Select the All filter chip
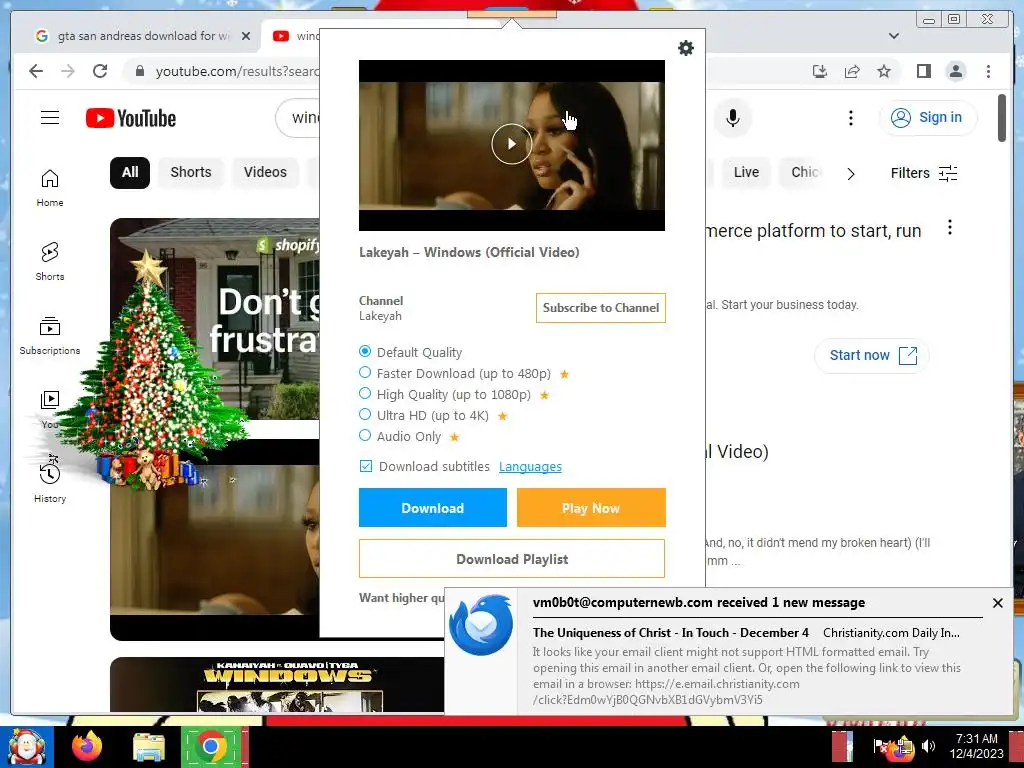 click(130, 172)
